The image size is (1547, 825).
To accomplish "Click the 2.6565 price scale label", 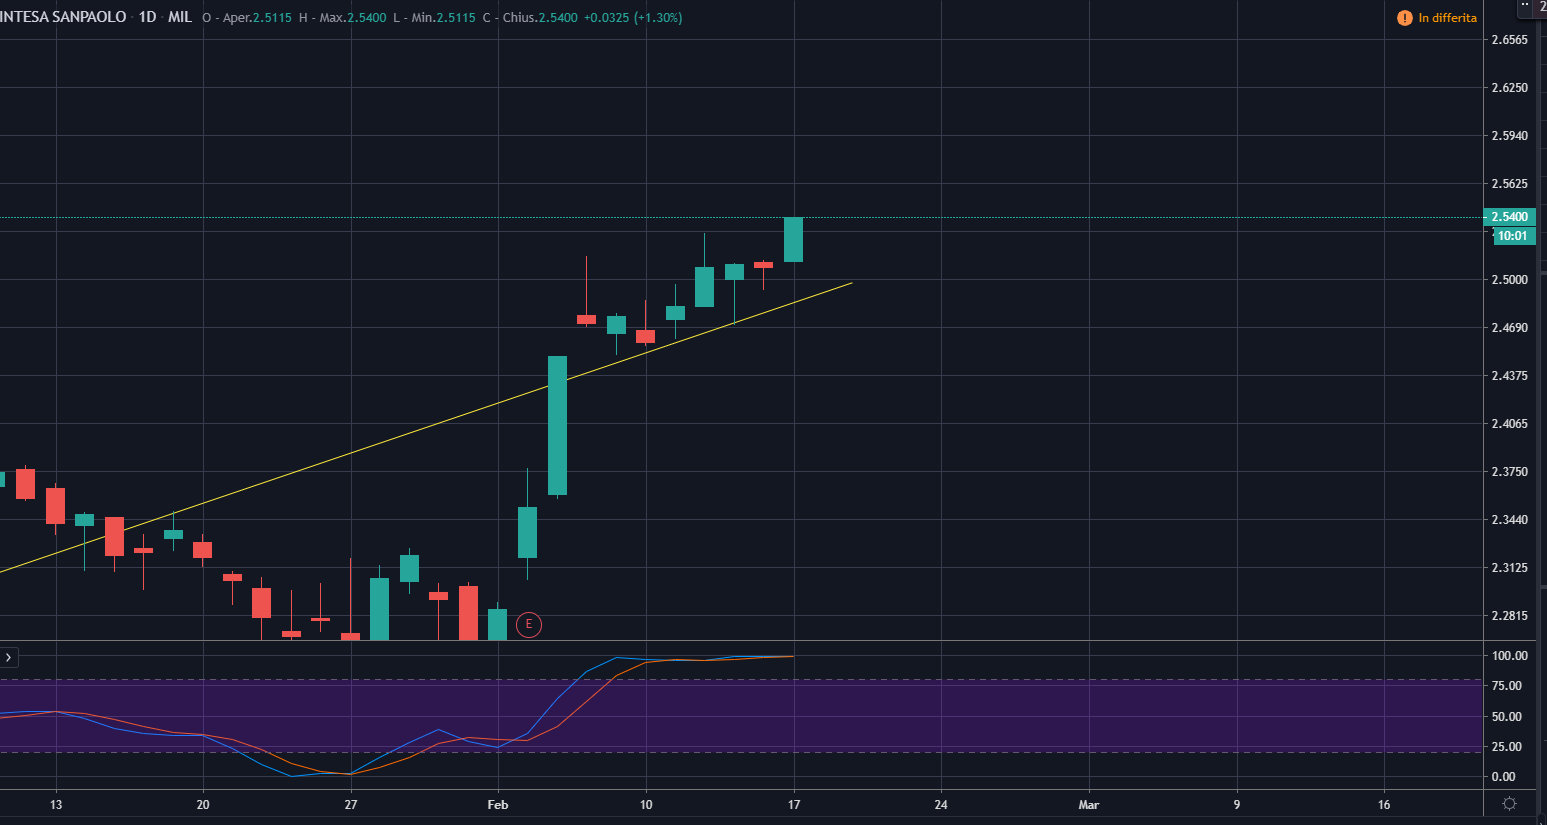I will [1510, 40].
